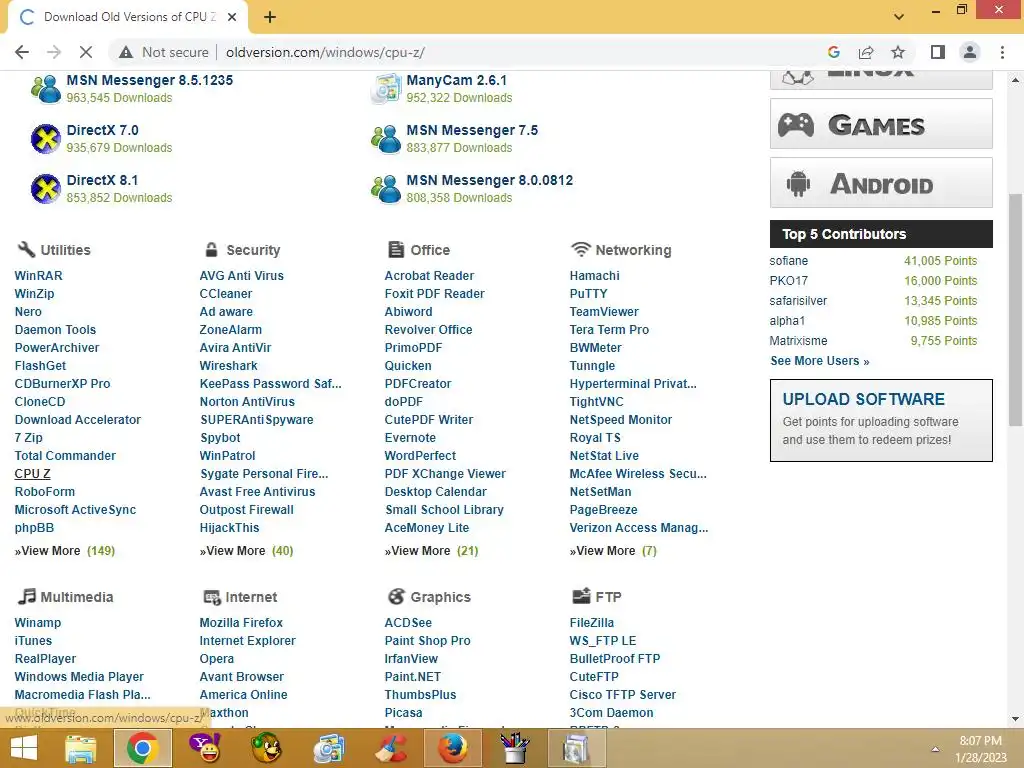The width and height of the screenshot is (1024, 768).
Task: Click the share page icon
Action: (x=866, y=52)
